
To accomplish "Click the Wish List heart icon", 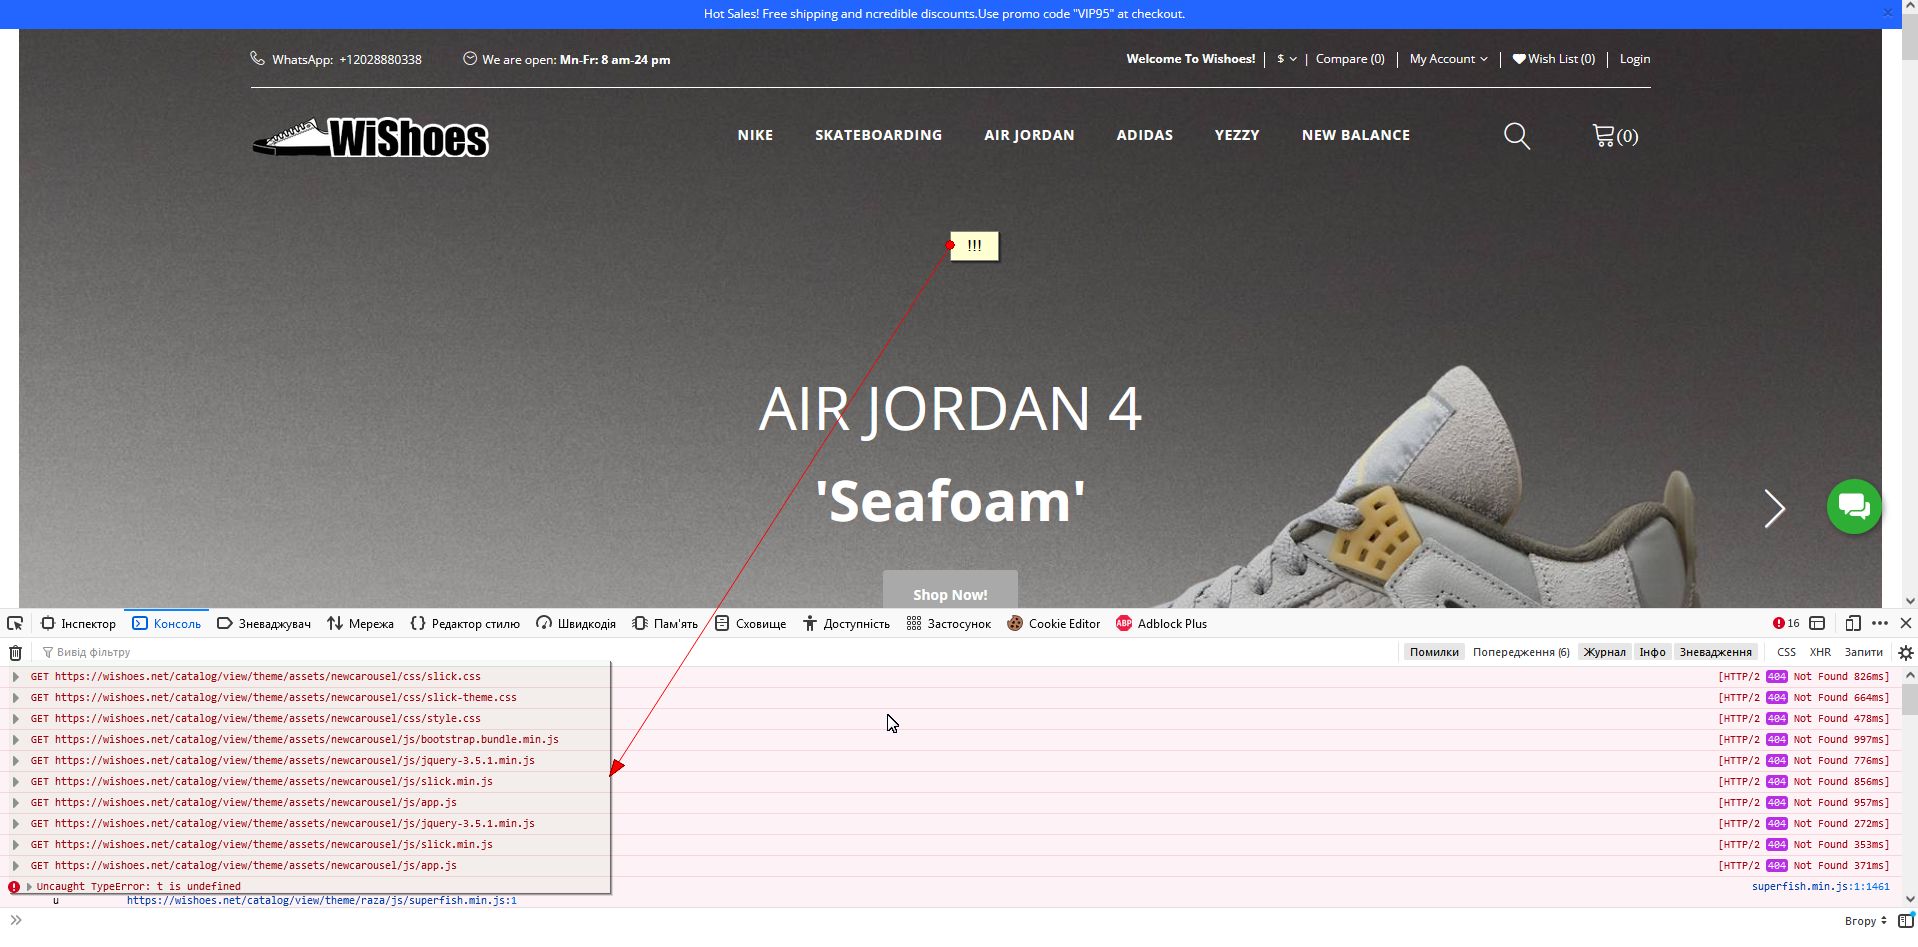I will click(x=1519, y=59).
